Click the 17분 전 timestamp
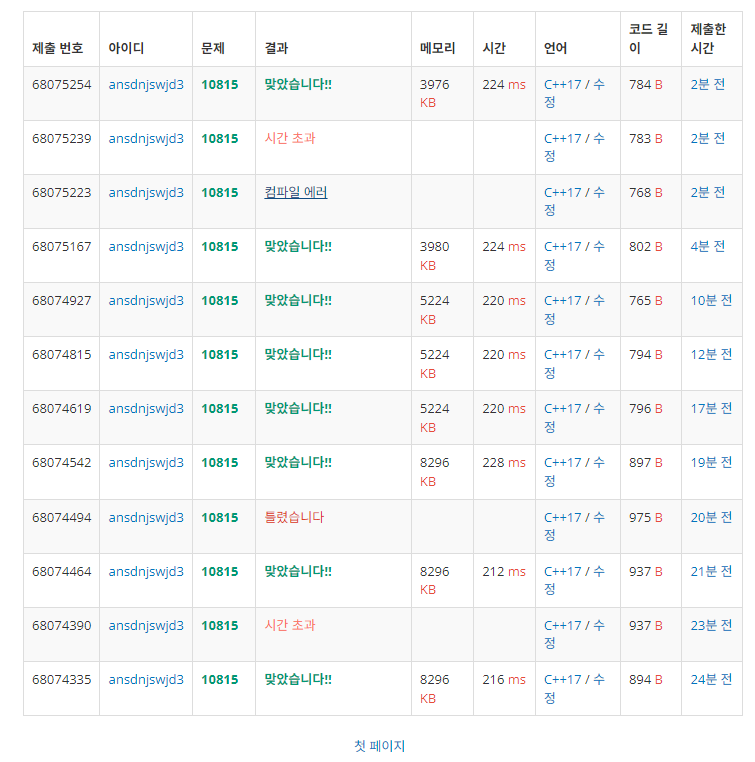 (711, 408)
